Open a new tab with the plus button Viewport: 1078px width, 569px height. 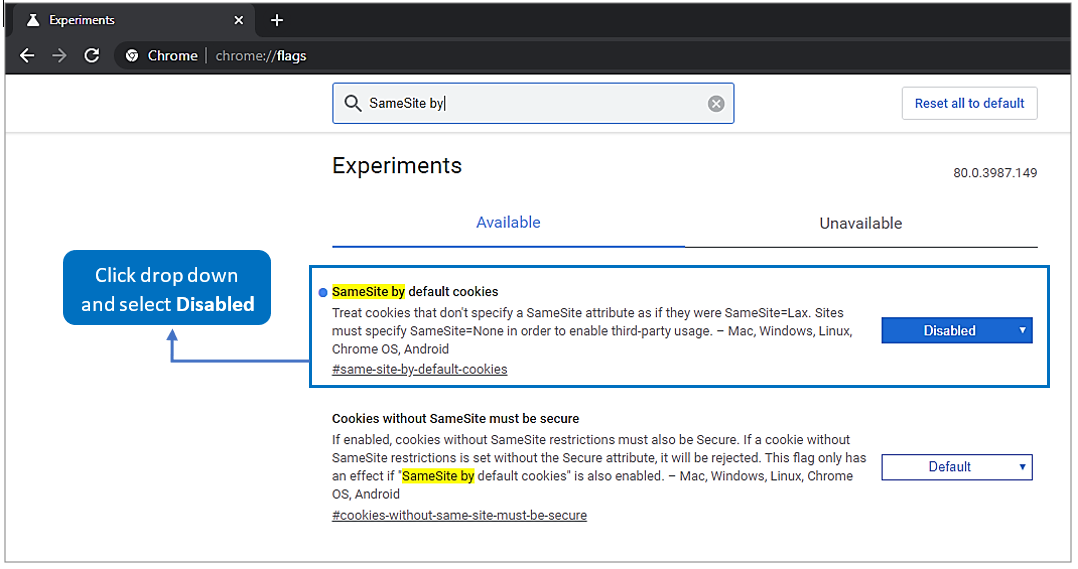point(277,21)
